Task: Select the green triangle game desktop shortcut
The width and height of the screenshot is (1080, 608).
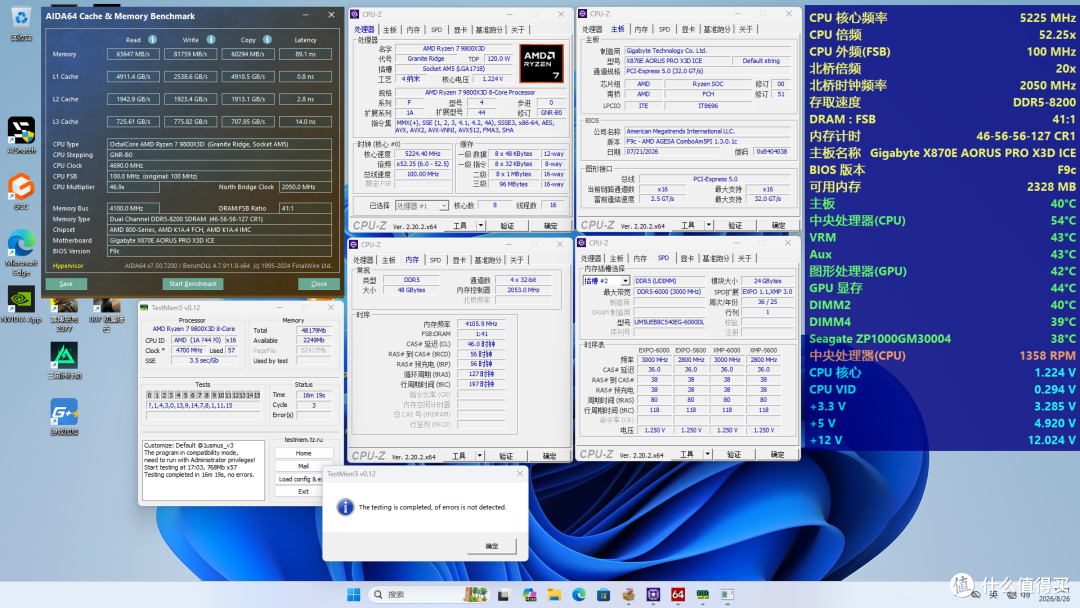Action: pyautogui.click(x=64, y=360)
